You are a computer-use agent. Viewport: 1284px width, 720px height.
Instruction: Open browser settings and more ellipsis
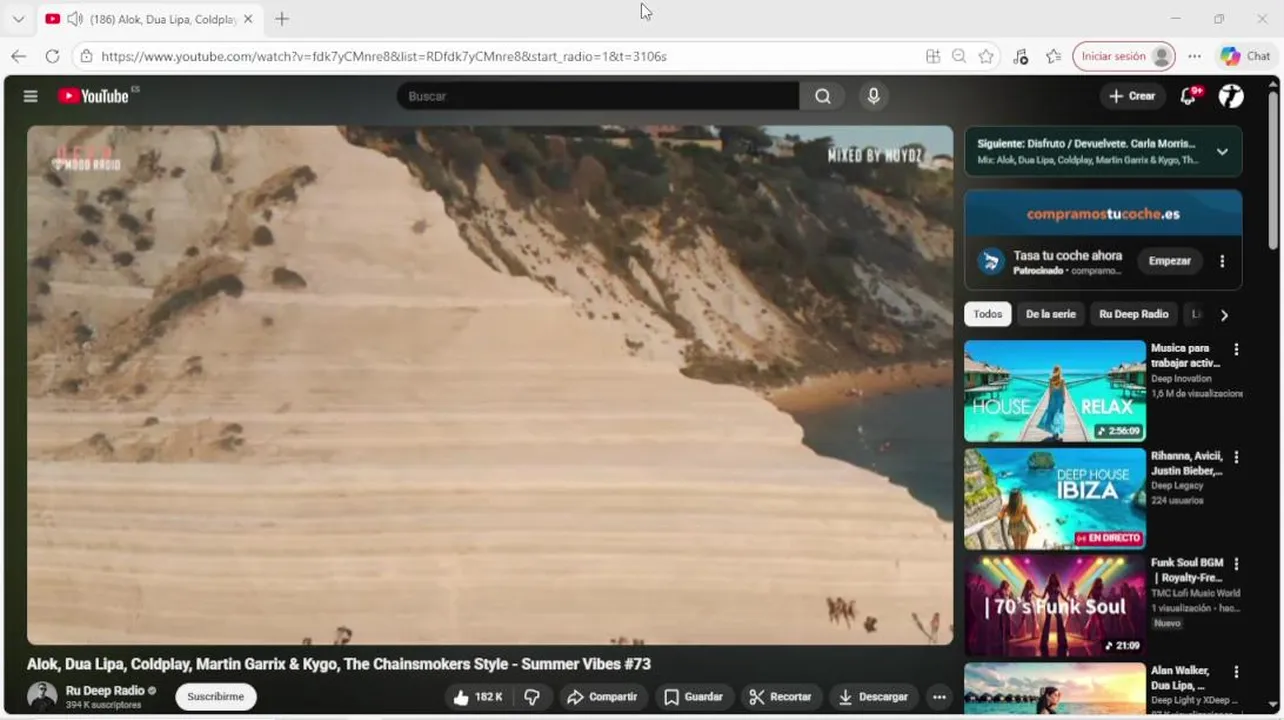pyautogui.click(x=1196, y=56)
